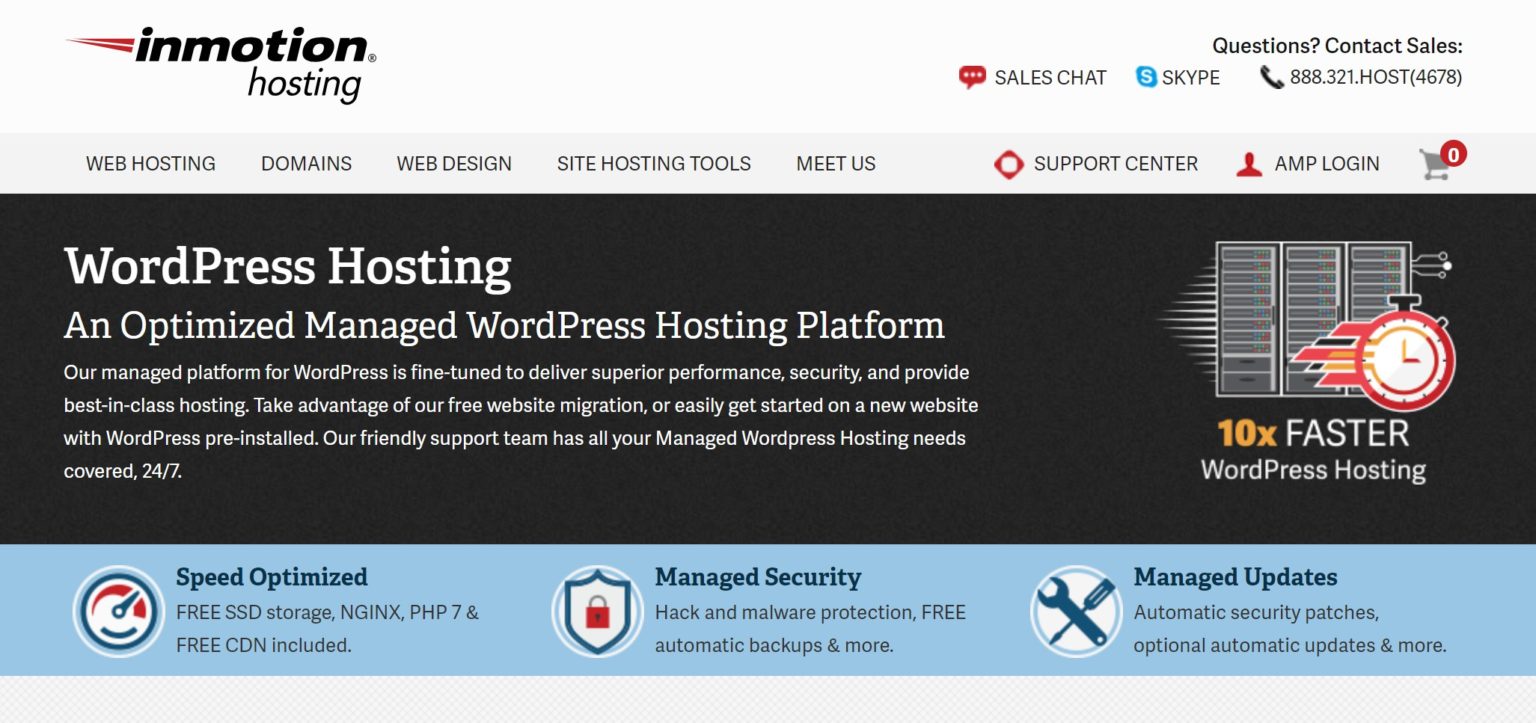Click the AMP Login person icon
Image resolution: width=1536 pixels, height=723 pixels.
coord(1249,165)
